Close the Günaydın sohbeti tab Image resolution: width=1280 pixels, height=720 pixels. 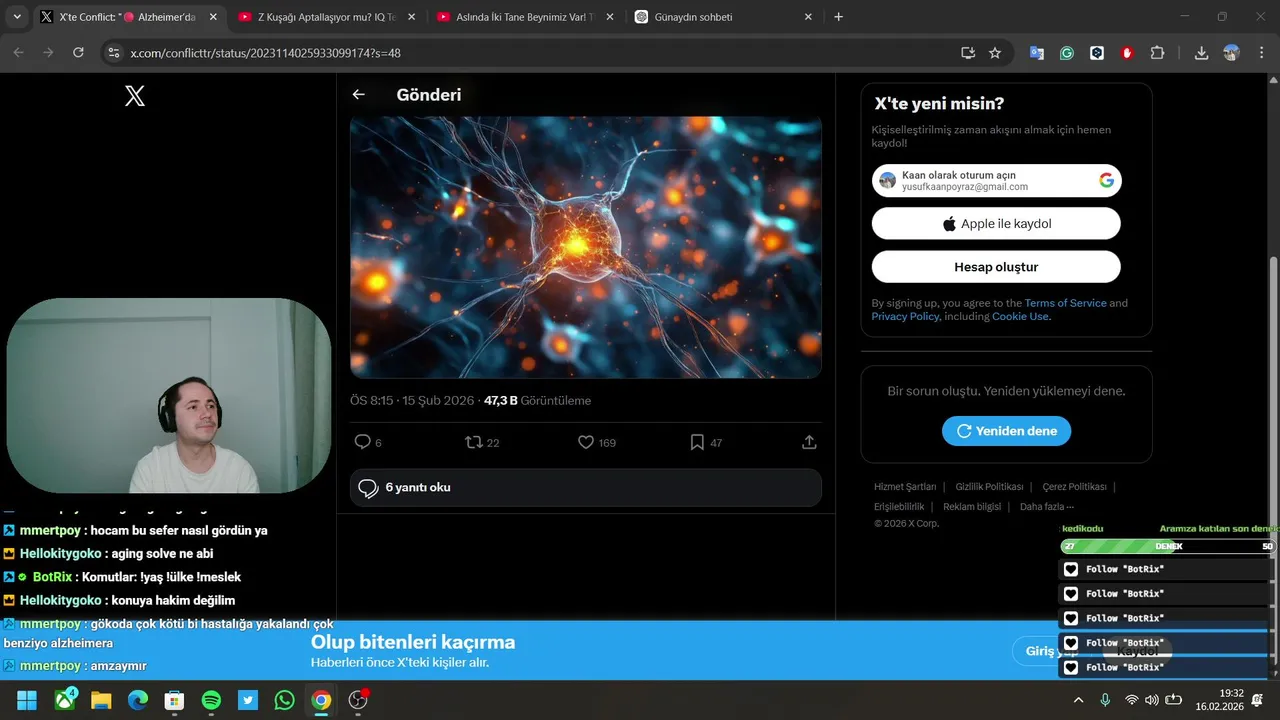808,17
